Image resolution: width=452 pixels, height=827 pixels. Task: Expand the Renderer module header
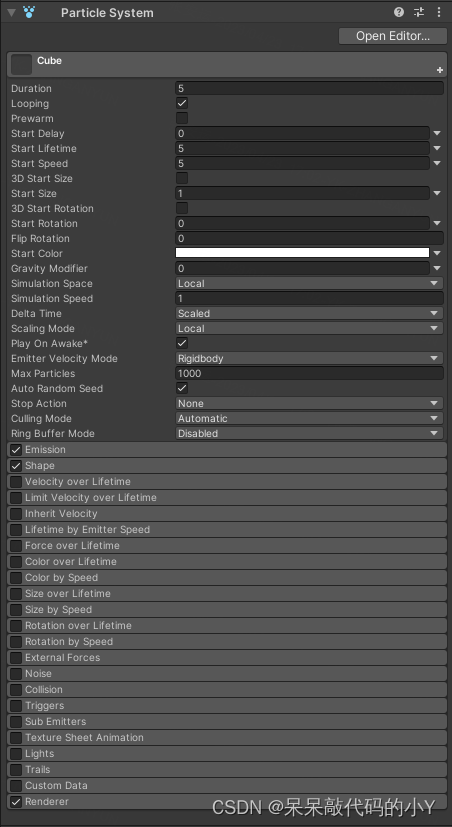coord(227,802)
